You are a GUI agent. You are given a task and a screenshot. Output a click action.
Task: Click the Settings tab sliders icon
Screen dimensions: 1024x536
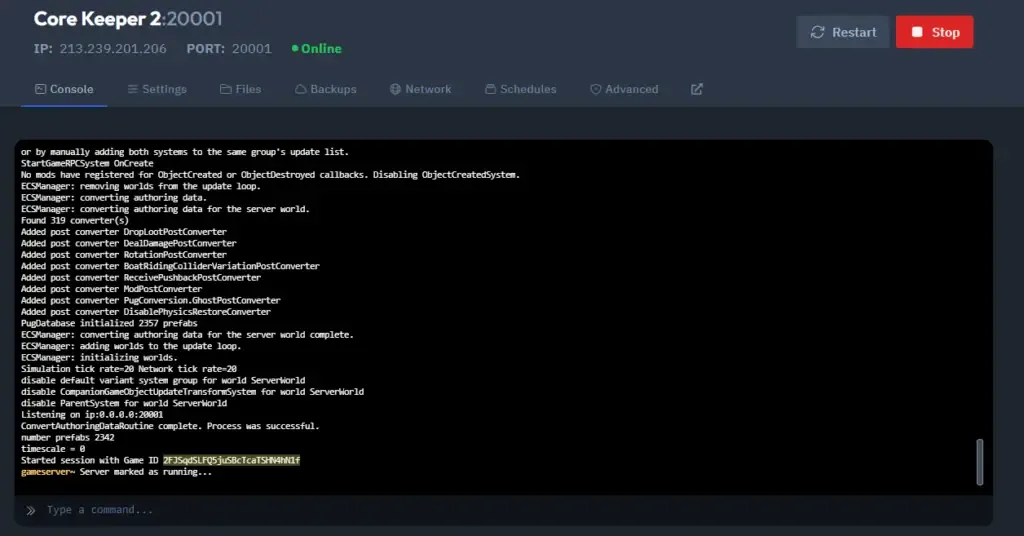click(x=133, y=89)
